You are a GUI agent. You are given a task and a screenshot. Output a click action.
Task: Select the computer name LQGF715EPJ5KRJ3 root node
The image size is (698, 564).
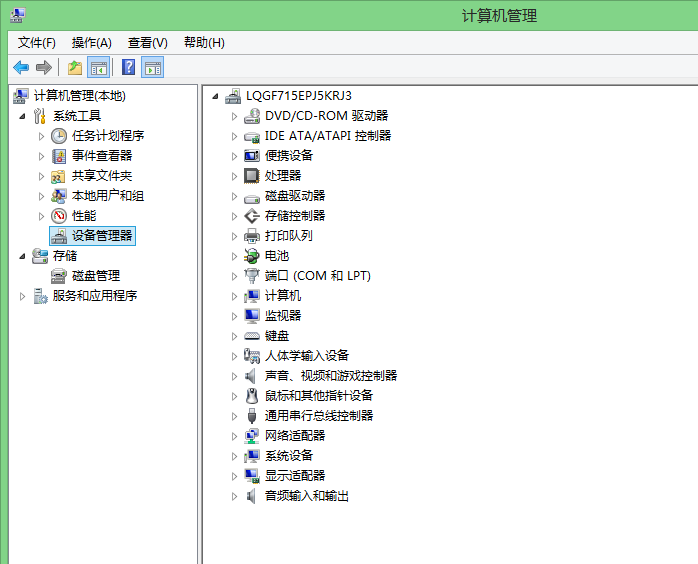coord(298,96)
